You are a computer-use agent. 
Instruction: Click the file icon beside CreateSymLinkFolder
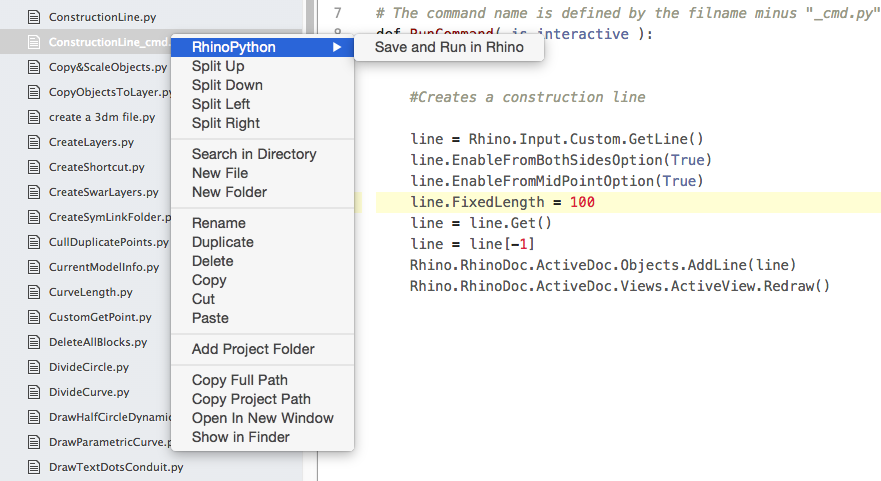(34, 217)
